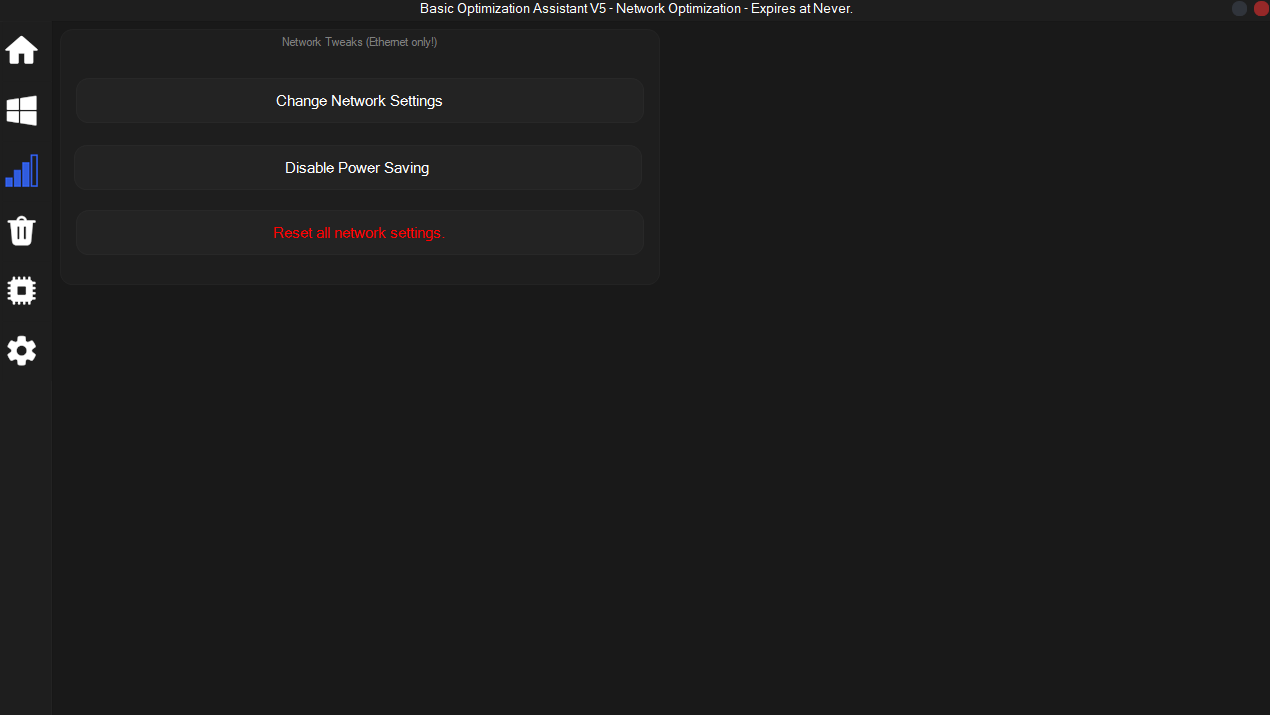Open the Windows tweaks section icon

22,111
